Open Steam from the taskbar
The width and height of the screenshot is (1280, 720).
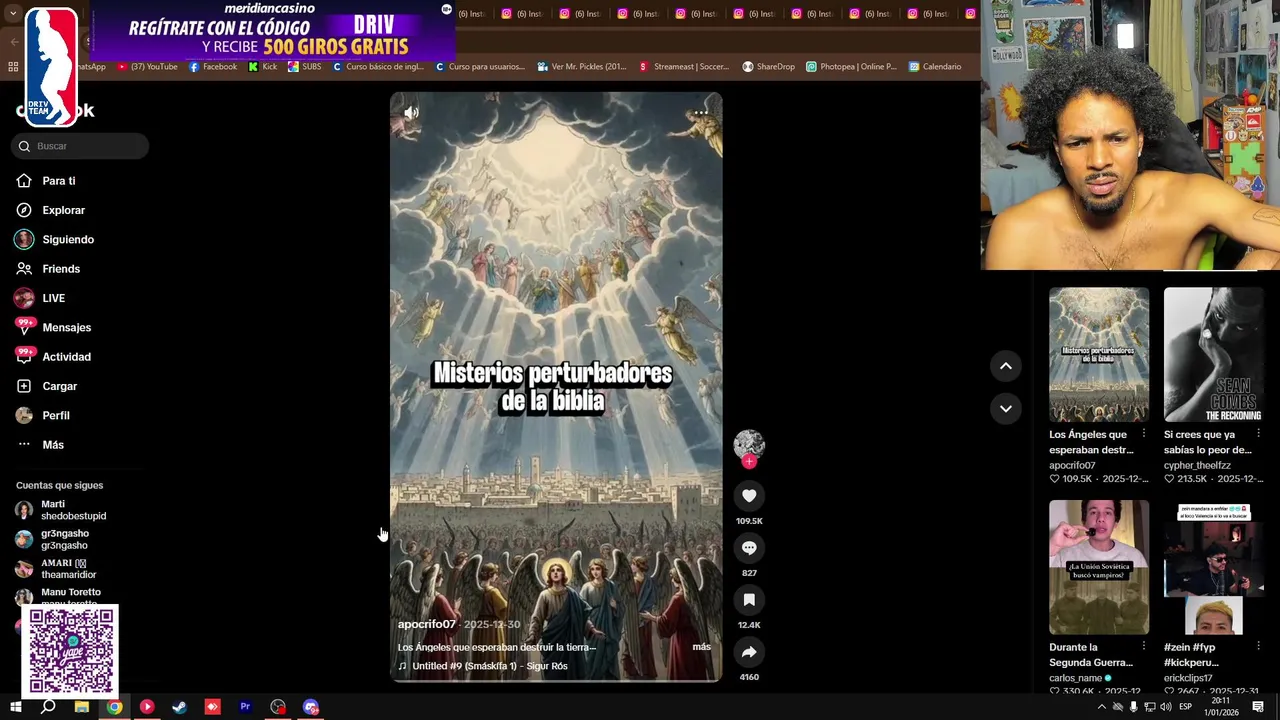tap(179, 707)
